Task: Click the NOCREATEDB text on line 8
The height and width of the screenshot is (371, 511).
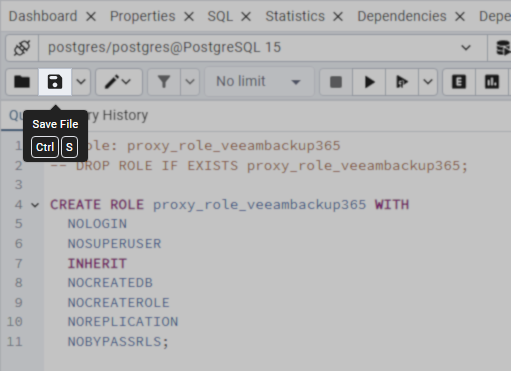Action: (110, 283)
